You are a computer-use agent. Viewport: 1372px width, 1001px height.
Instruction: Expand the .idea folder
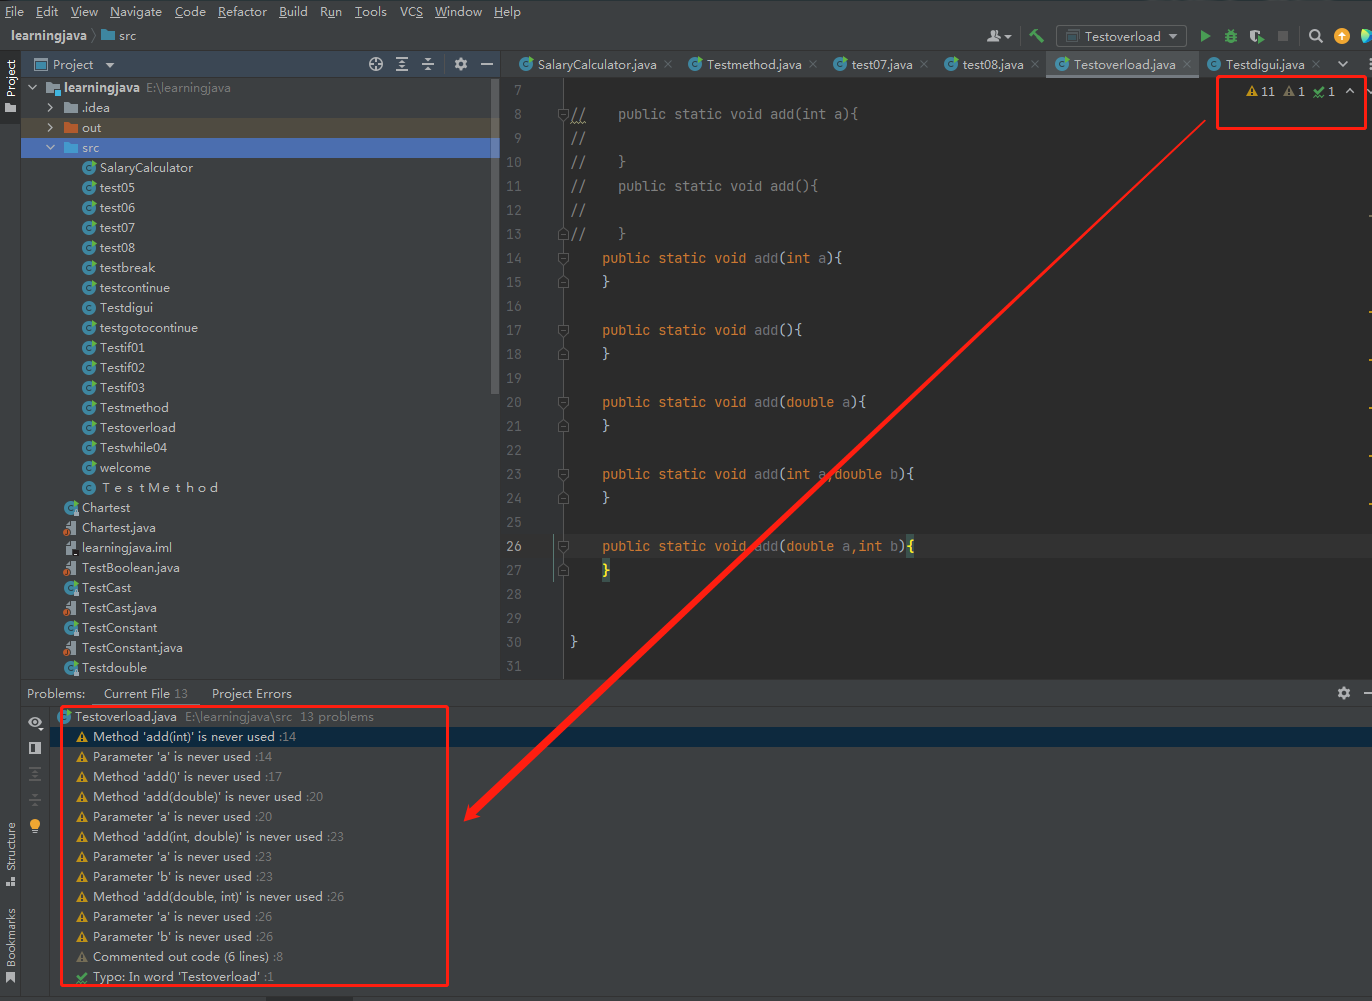coord(50,108)
